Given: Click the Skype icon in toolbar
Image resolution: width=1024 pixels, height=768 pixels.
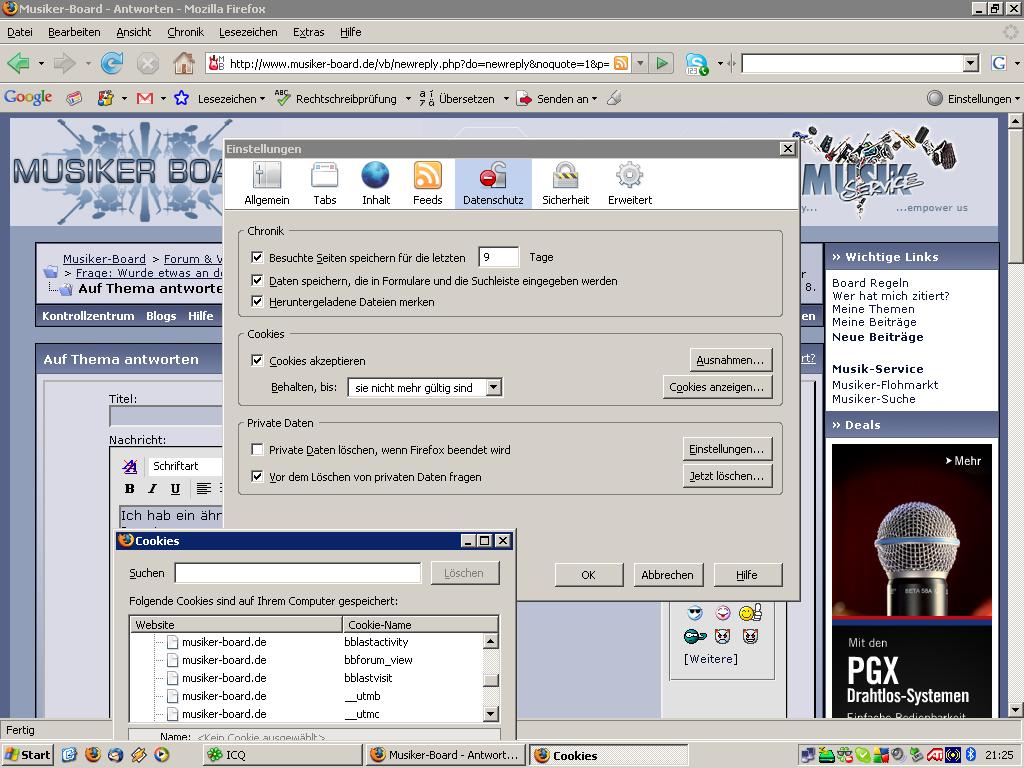Looking at the screenshot, I should click(696, 64).
